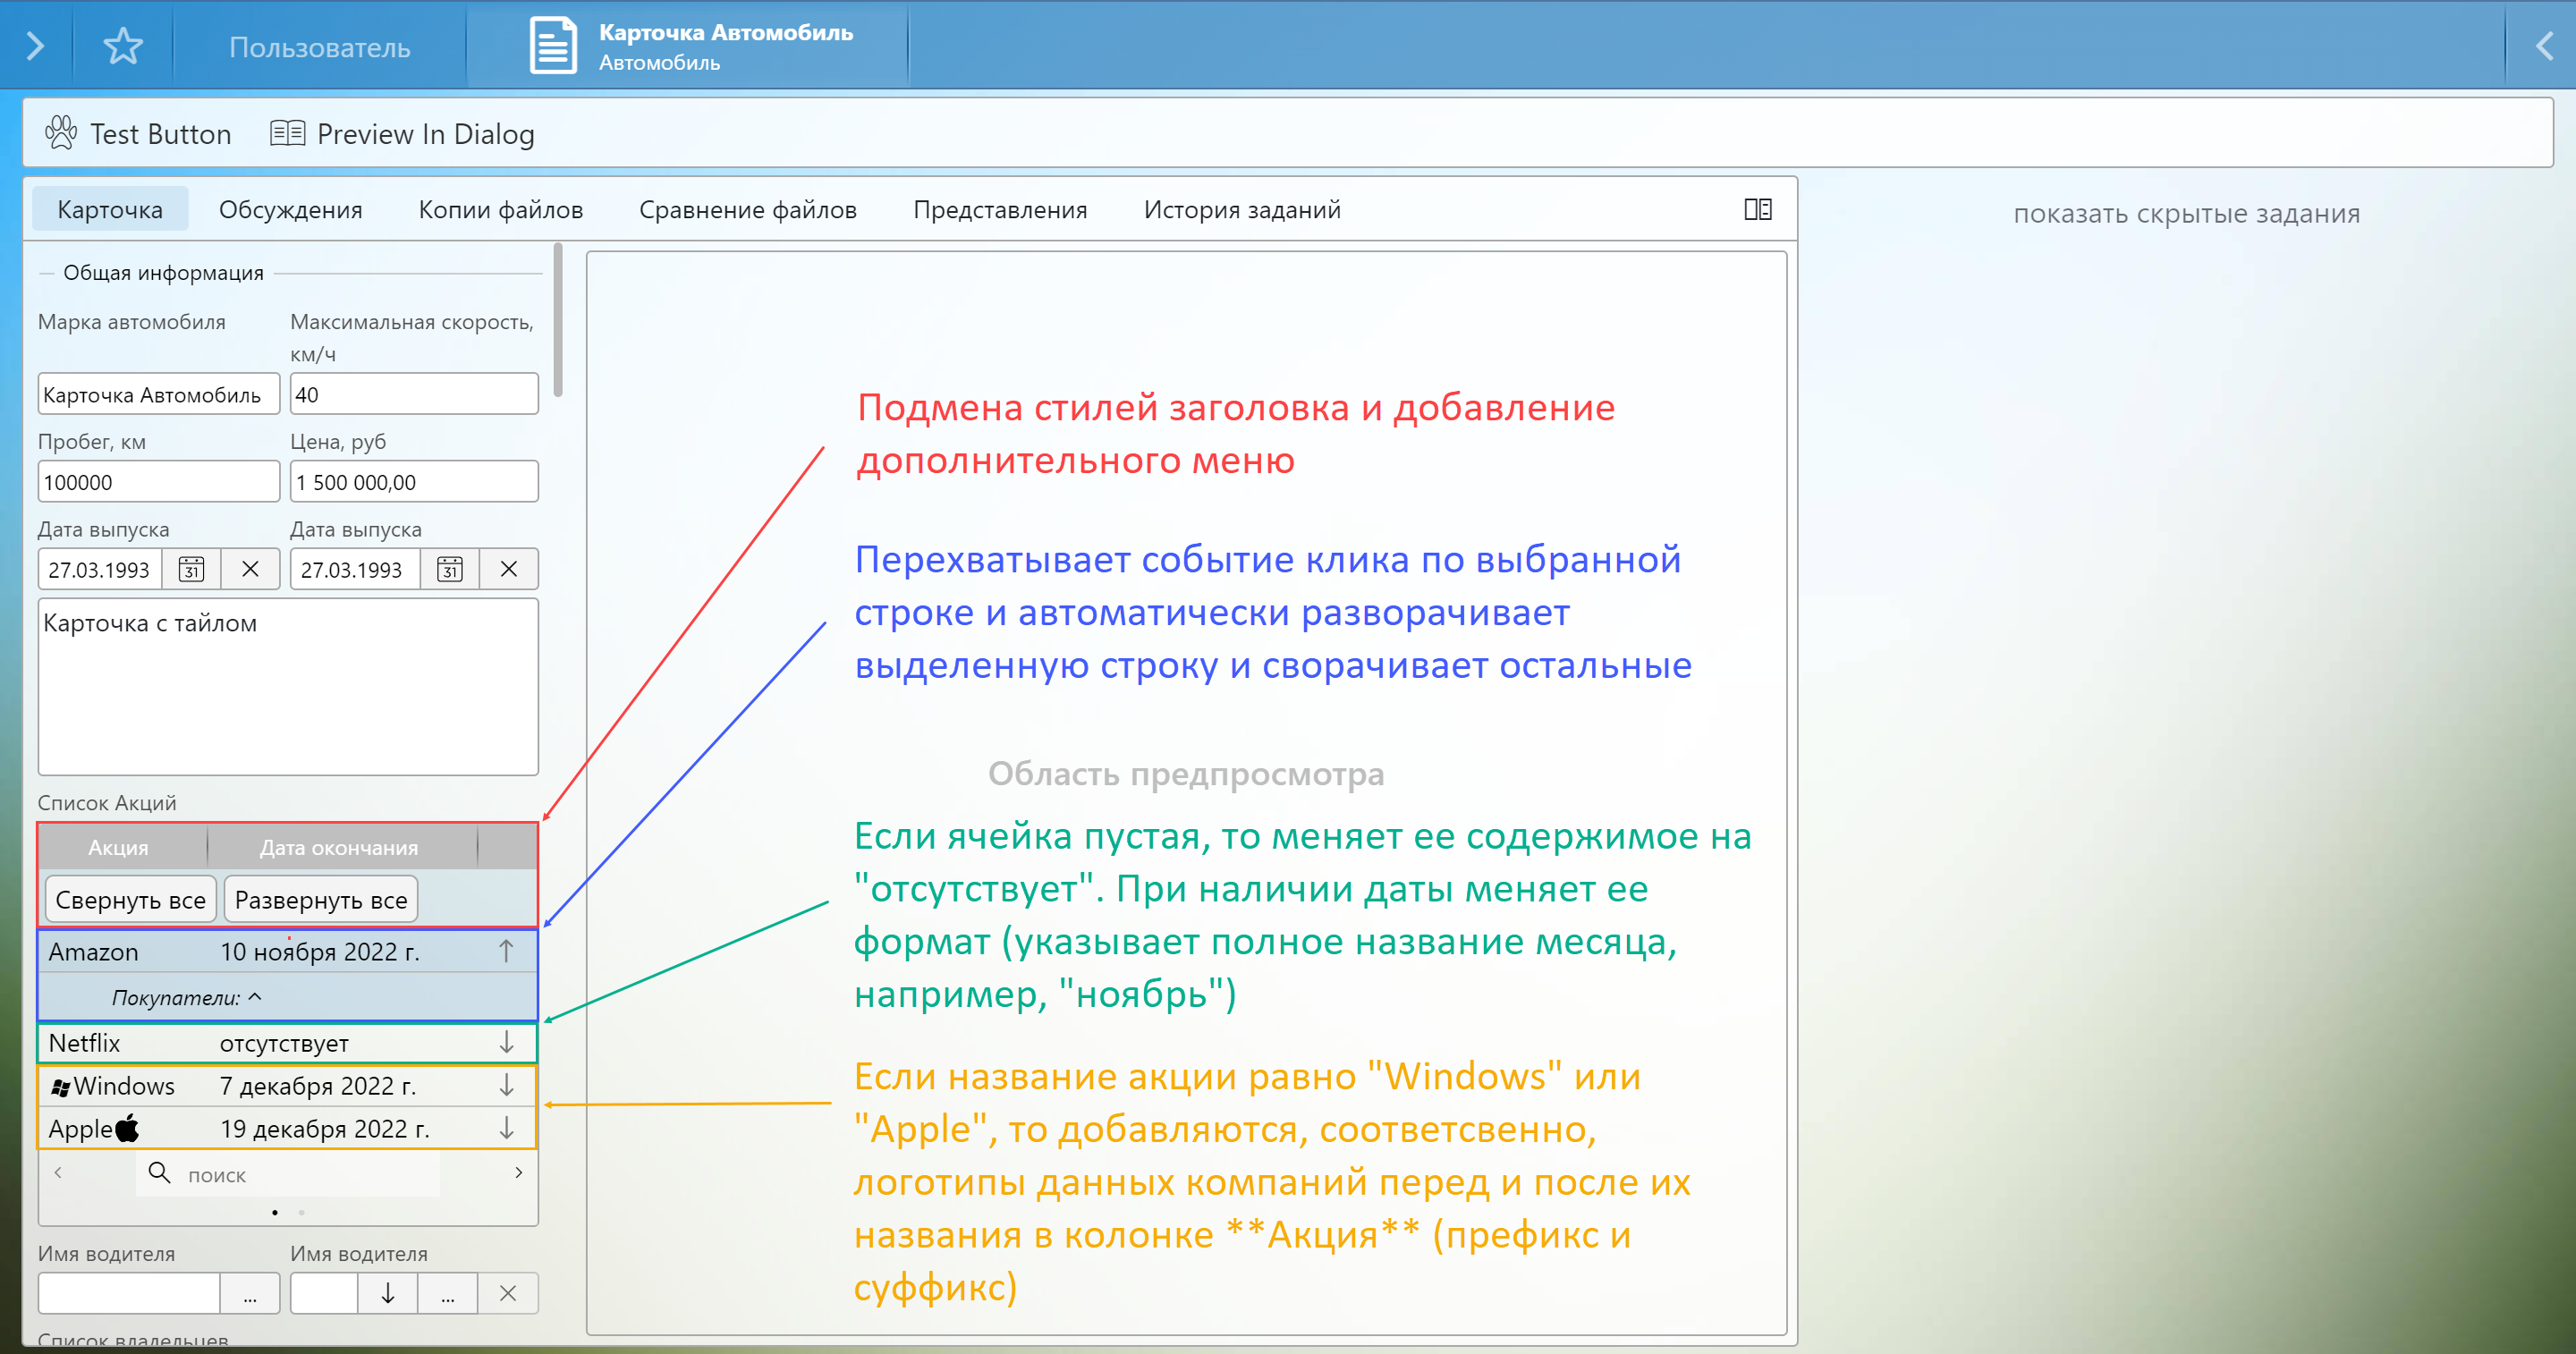
Task: Expand the Netflix row
Action: 506,1042
